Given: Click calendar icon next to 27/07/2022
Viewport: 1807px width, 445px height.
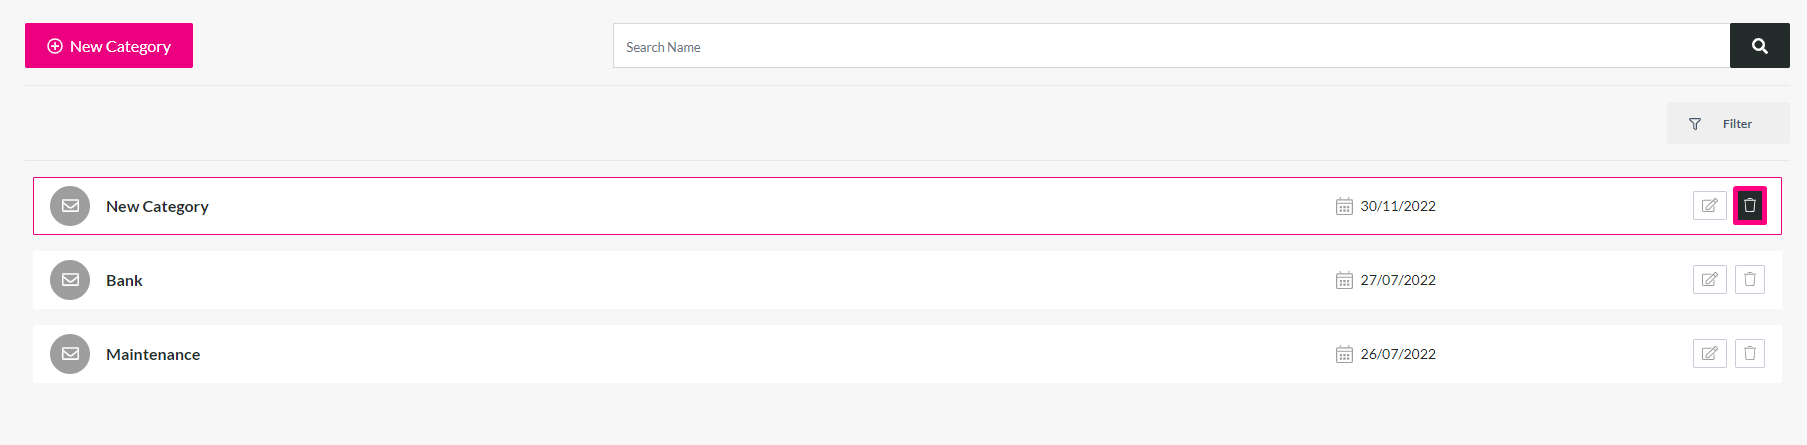Looking at the screenshot, I should pos(1344,280).
